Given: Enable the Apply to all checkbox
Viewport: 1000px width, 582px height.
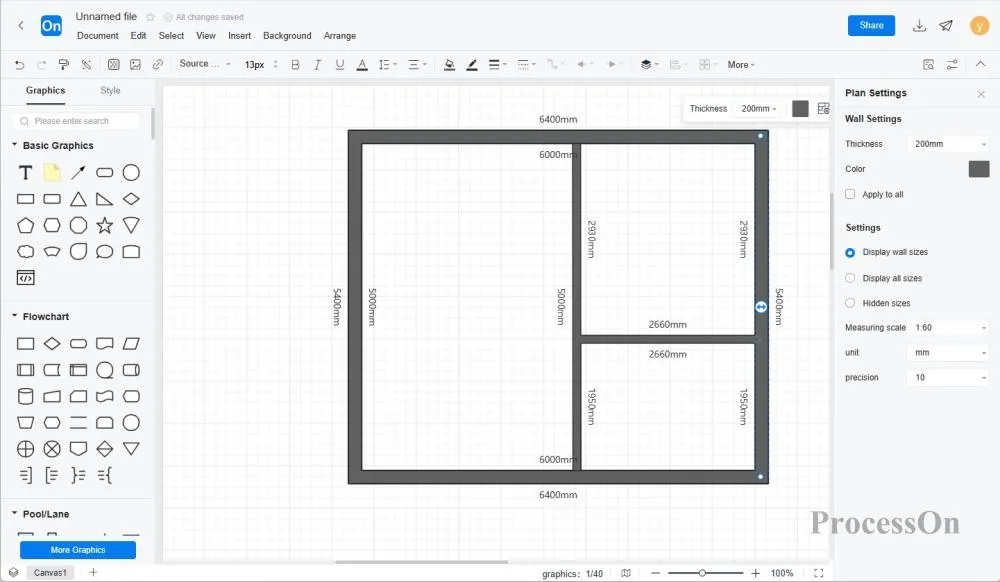Looking at the screenshot, I should coord(850,194).
